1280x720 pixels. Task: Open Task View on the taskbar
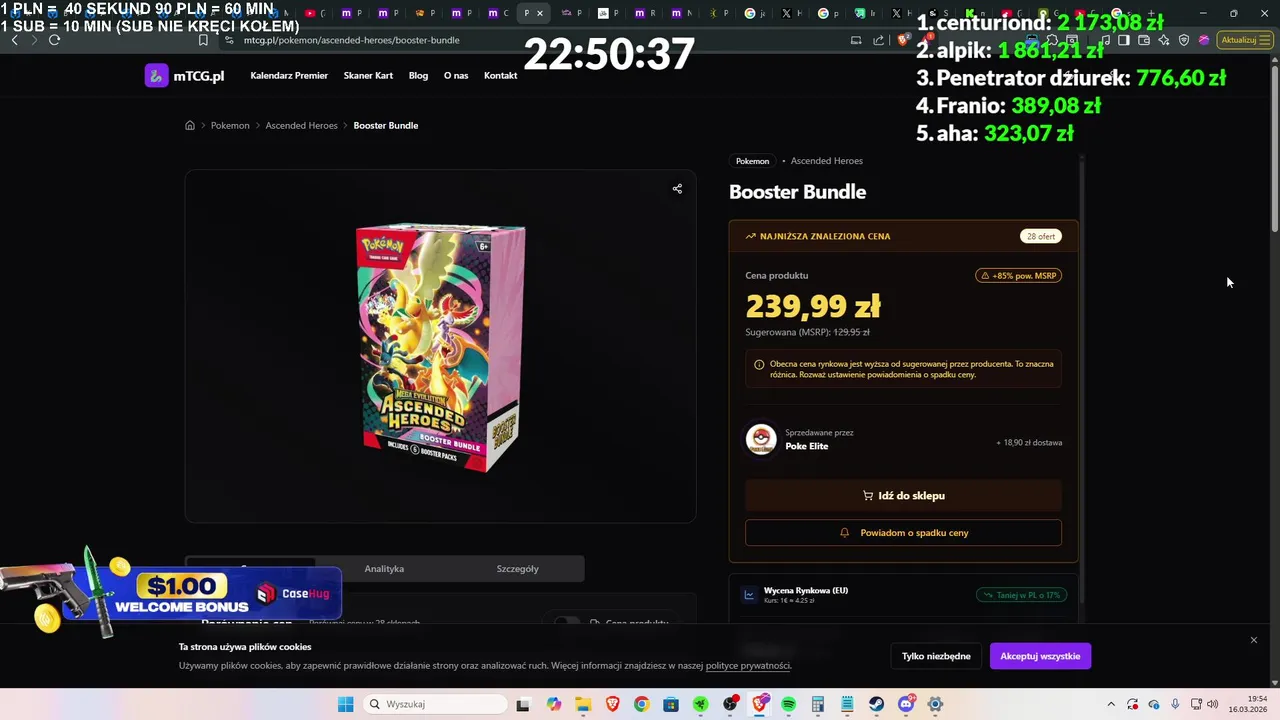522,704
